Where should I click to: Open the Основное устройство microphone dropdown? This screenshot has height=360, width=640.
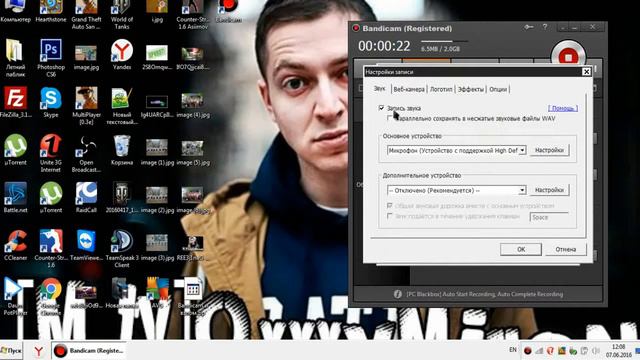pyautogui.click(x=456, y=150)
